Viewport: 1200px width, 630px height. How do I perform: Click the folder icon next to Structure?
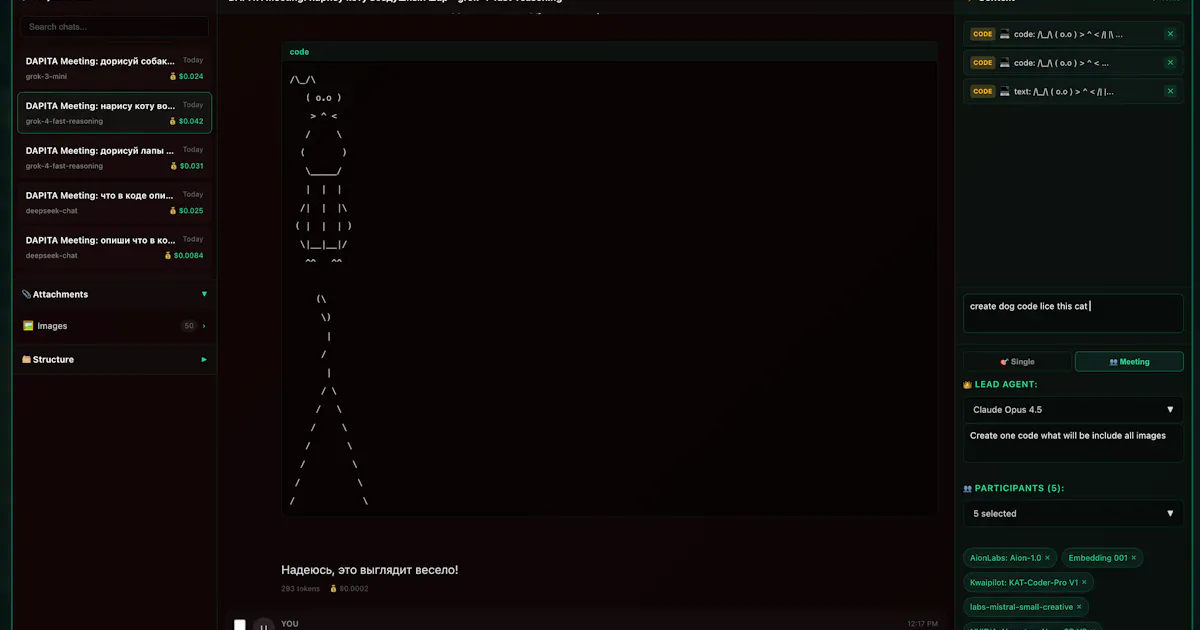26,359
